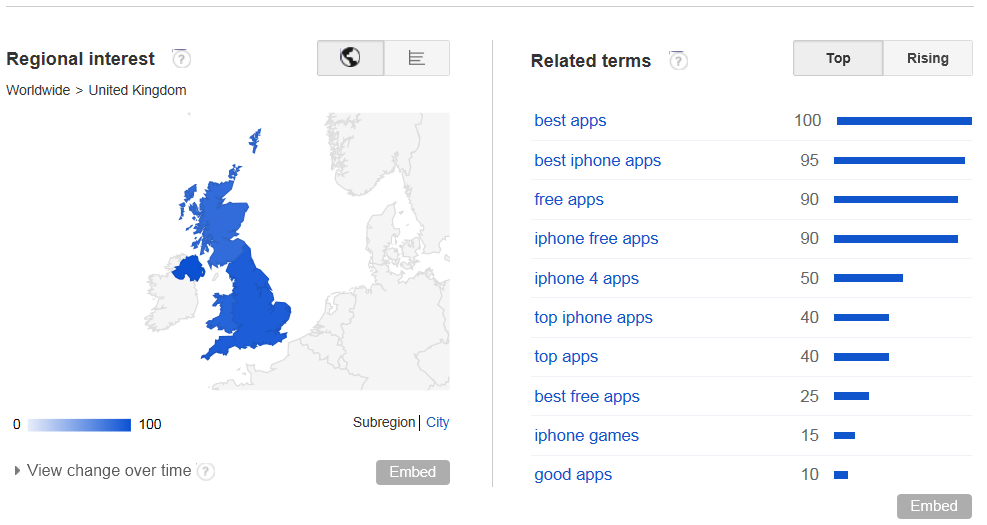Switch regional breakdown to City
The height and width of the screenshot is (525, 987).
[x=437, y=422]
